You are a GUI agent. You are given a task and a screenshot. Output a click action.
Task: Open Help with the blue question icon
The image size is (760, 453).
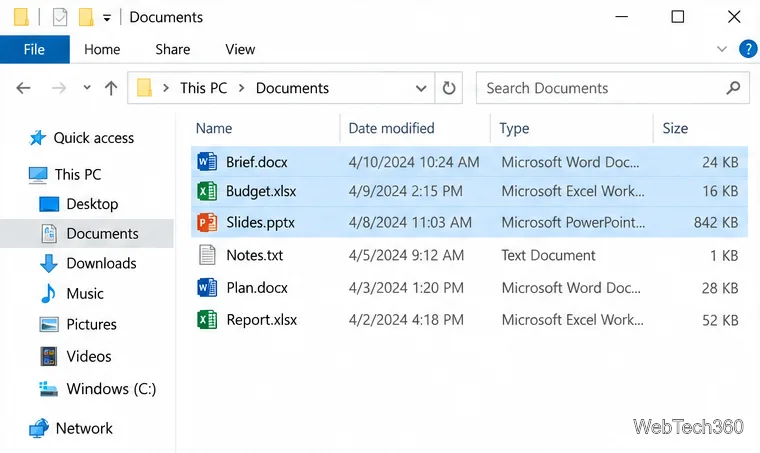[748, 49]
